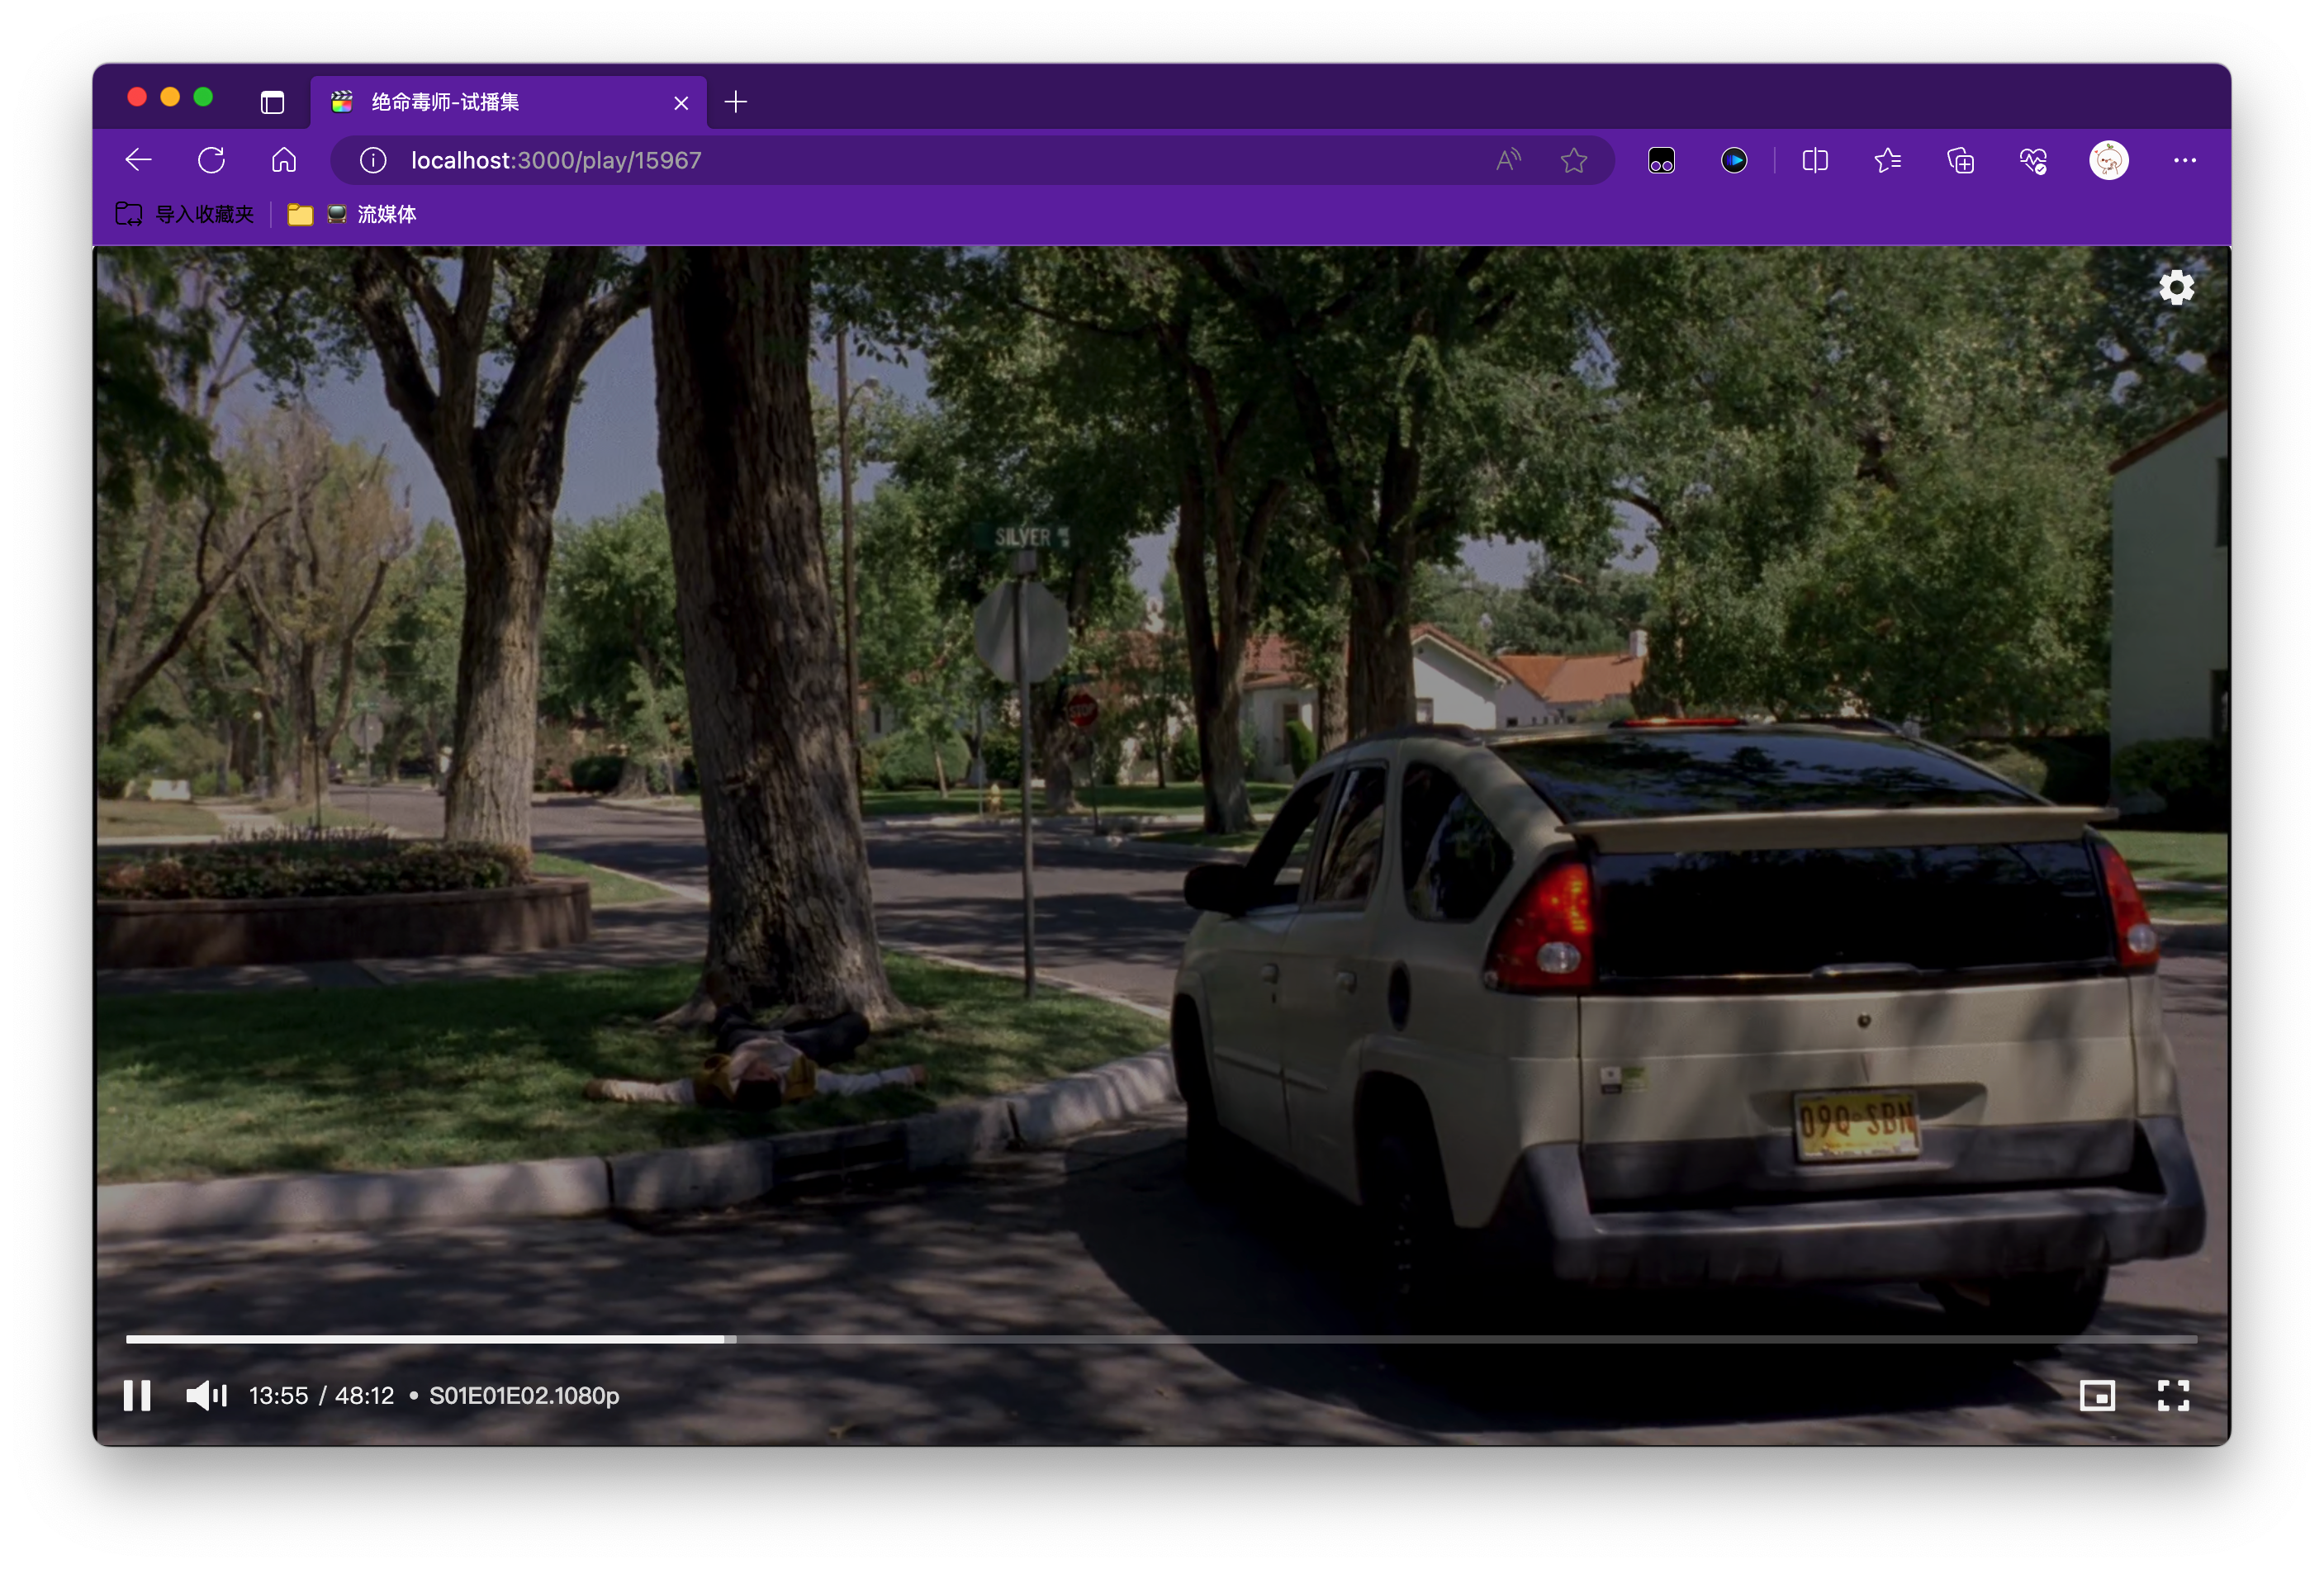Reload the current page
Image resolution: width=2324 pixels, height=1569 pixels.
point(211,160)
